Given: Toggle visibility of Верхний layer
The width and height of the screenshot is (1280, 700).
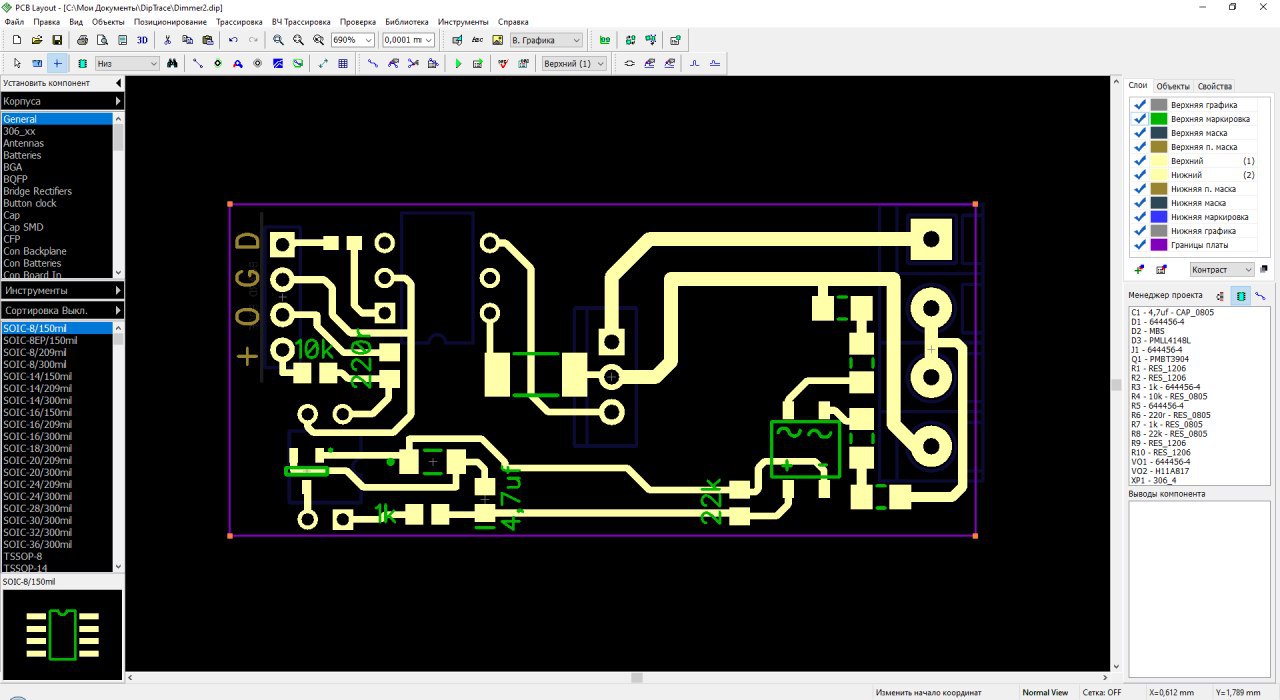Looking at the screenshot, I should coord(1139,160).
